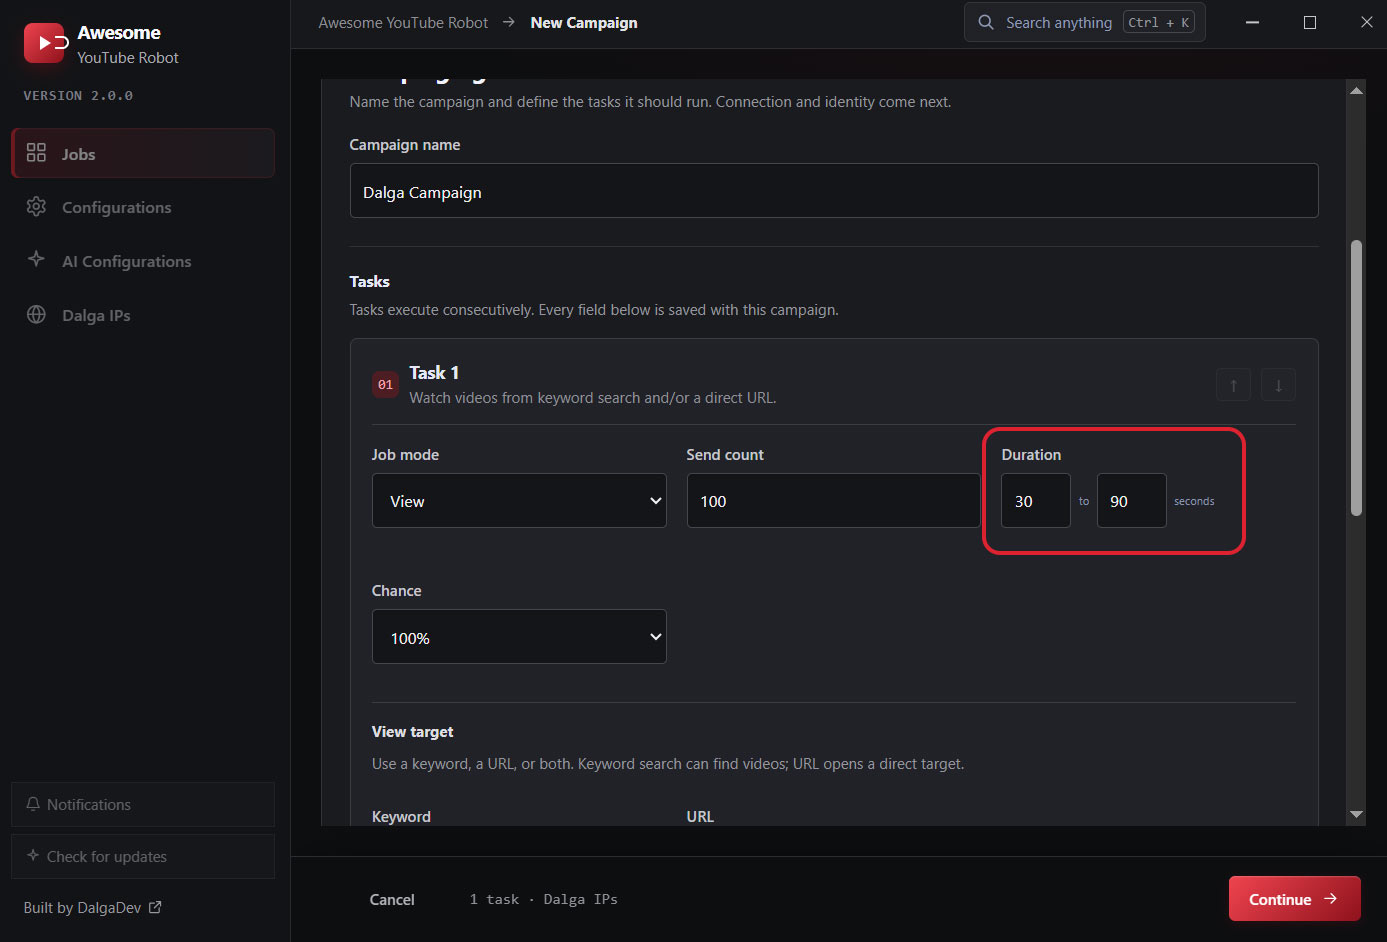The width and height of the screenshot is (1387, 942).
Task: Maximize the application window
Action: tap(1310, 22)
